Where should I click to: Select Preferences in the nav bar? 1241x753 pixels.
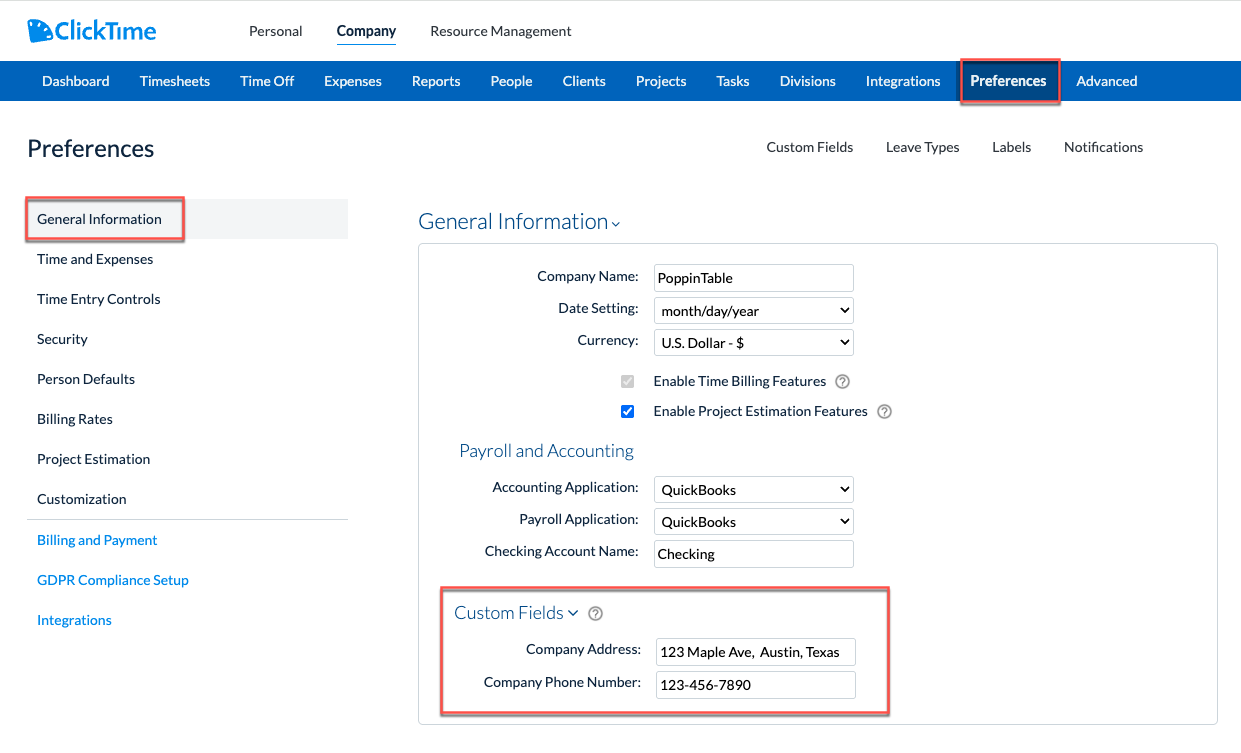coord(1008,81)
